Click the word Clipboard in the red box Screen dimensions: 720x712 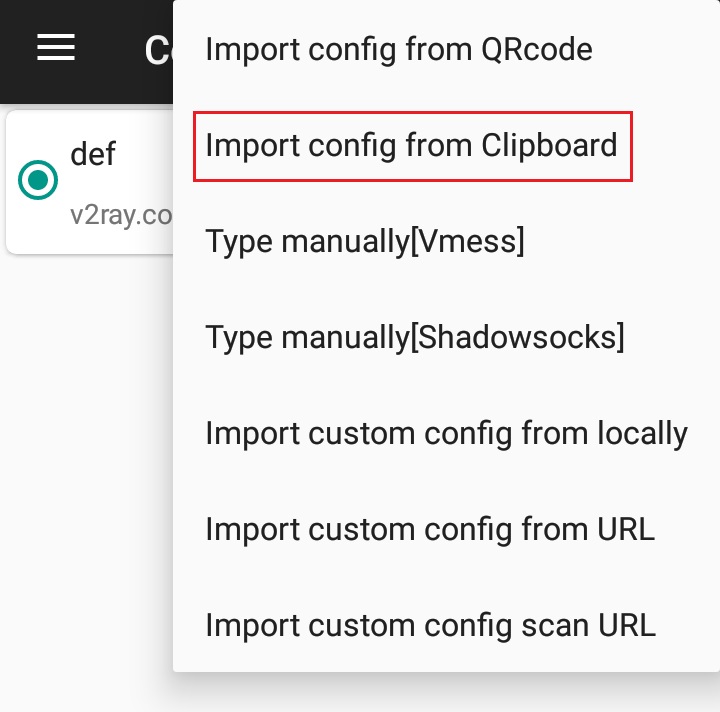pos(549,146)
